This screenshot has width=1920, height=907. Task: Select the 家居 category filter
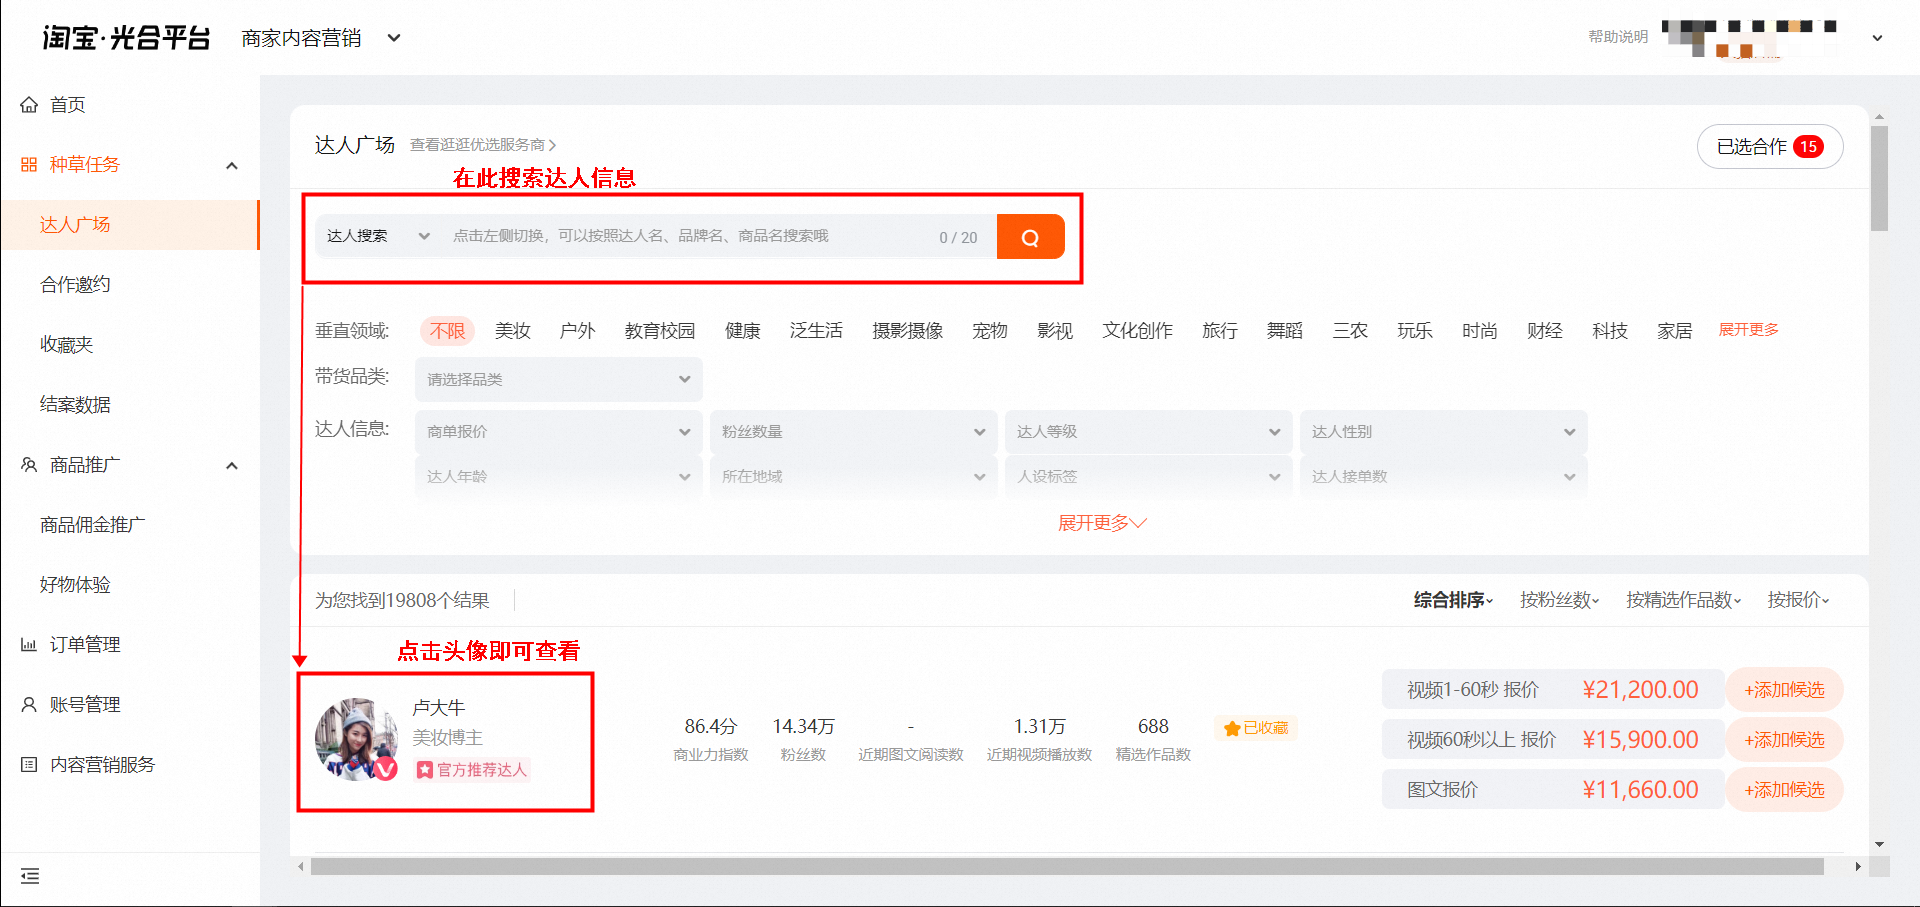[1674, 331]
